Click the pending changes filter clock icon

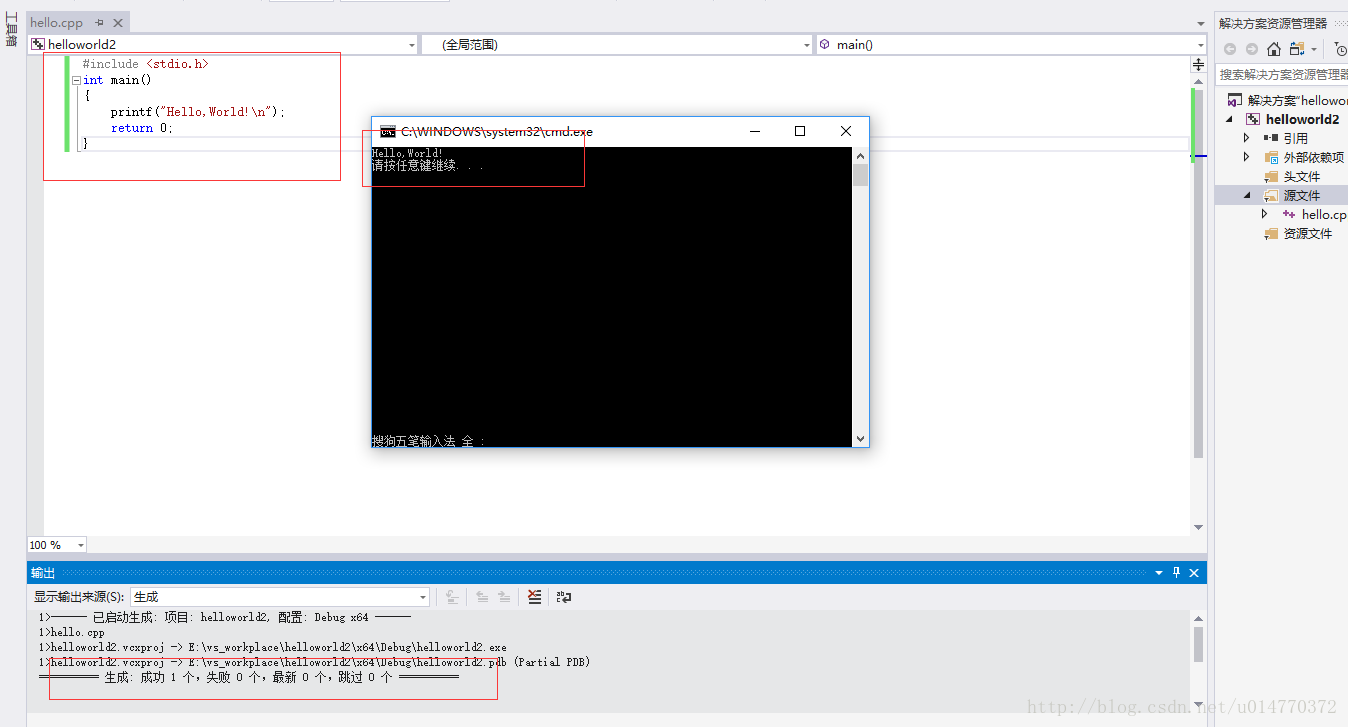1340,49
